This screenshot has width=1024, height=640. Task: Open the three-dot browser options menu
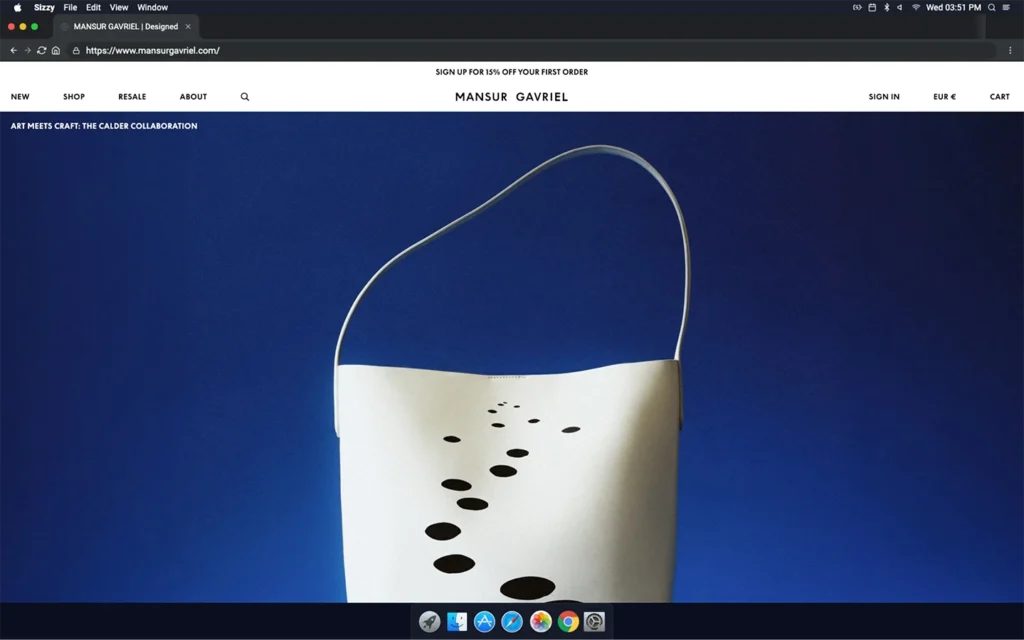point(1010,50)
